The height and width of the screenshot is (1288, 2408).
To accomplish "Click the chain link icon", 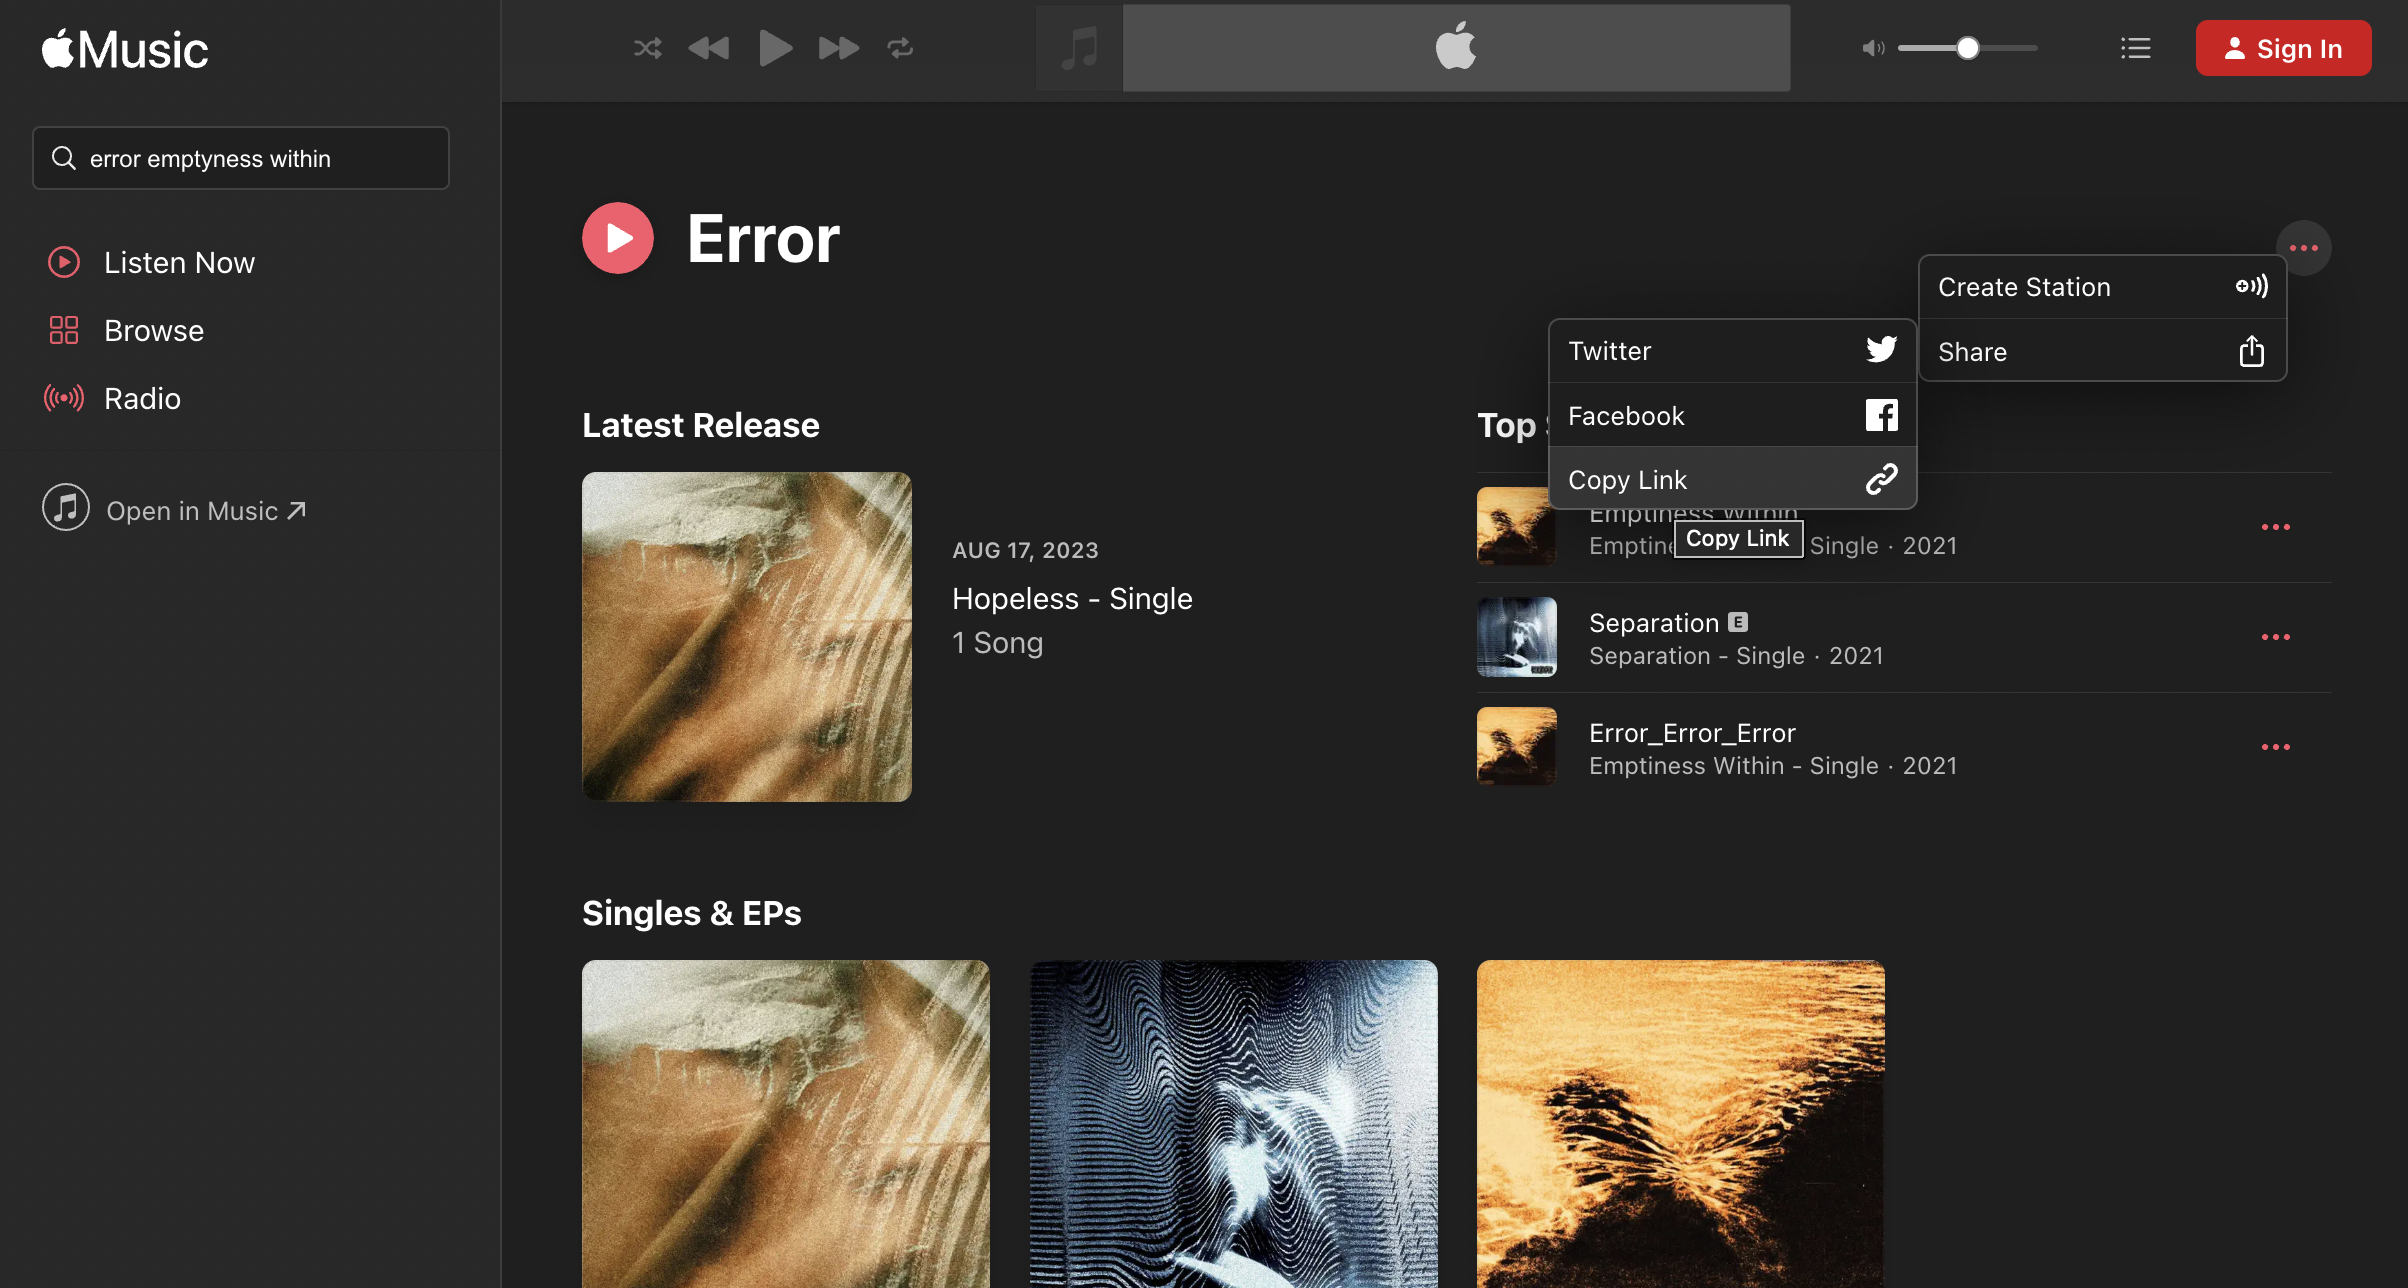I will pyautogui.click(x=1881, y=479).
